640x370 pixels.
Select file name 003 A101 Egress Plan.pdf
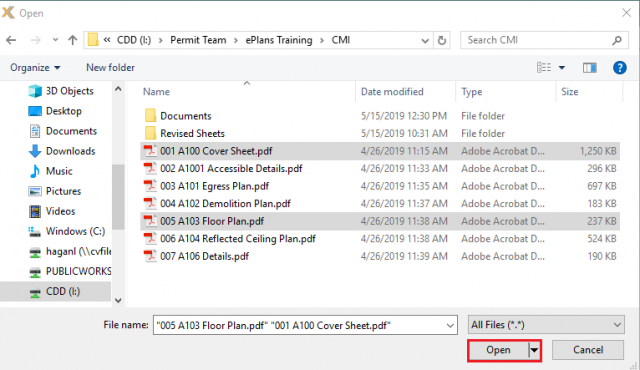click(214, 186)
